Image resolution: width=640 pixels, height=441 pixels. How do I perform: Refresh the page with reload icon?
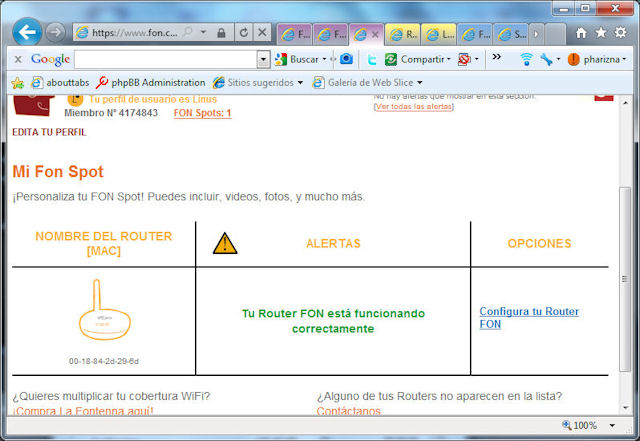pyautogui.click(x=244, y=33)
